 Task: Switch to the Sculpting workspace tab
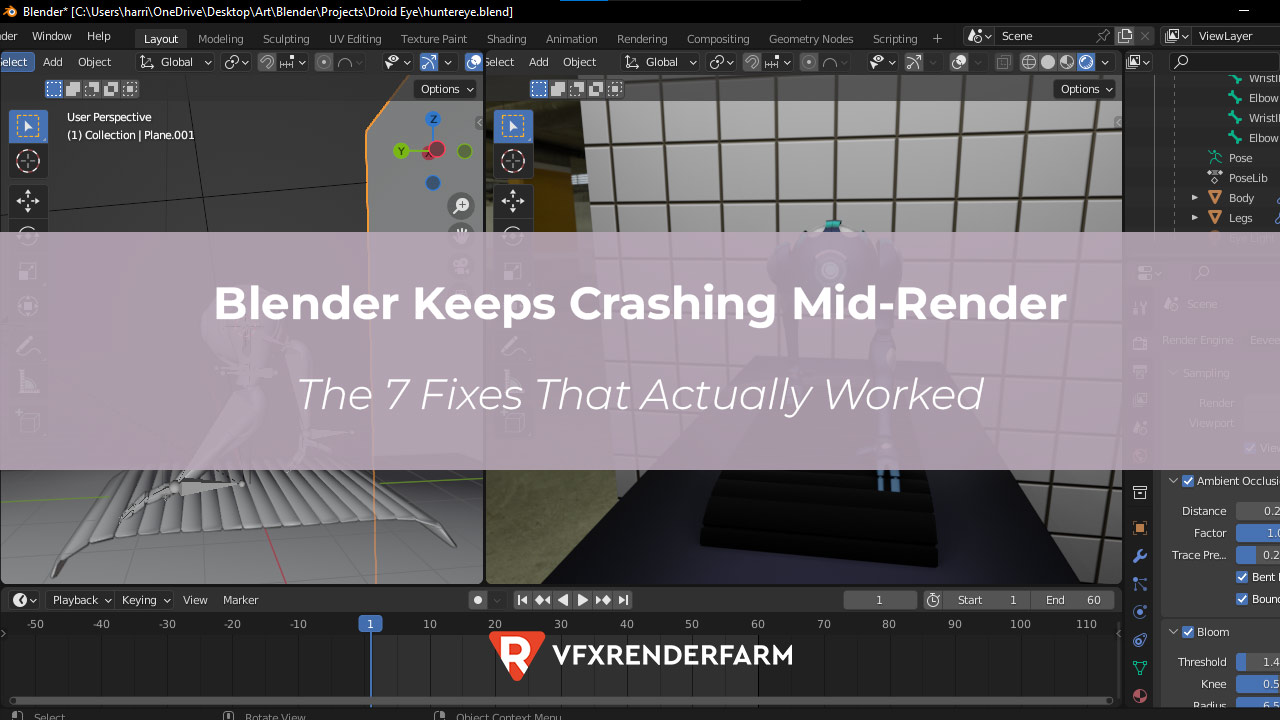(x=286, y=39)
